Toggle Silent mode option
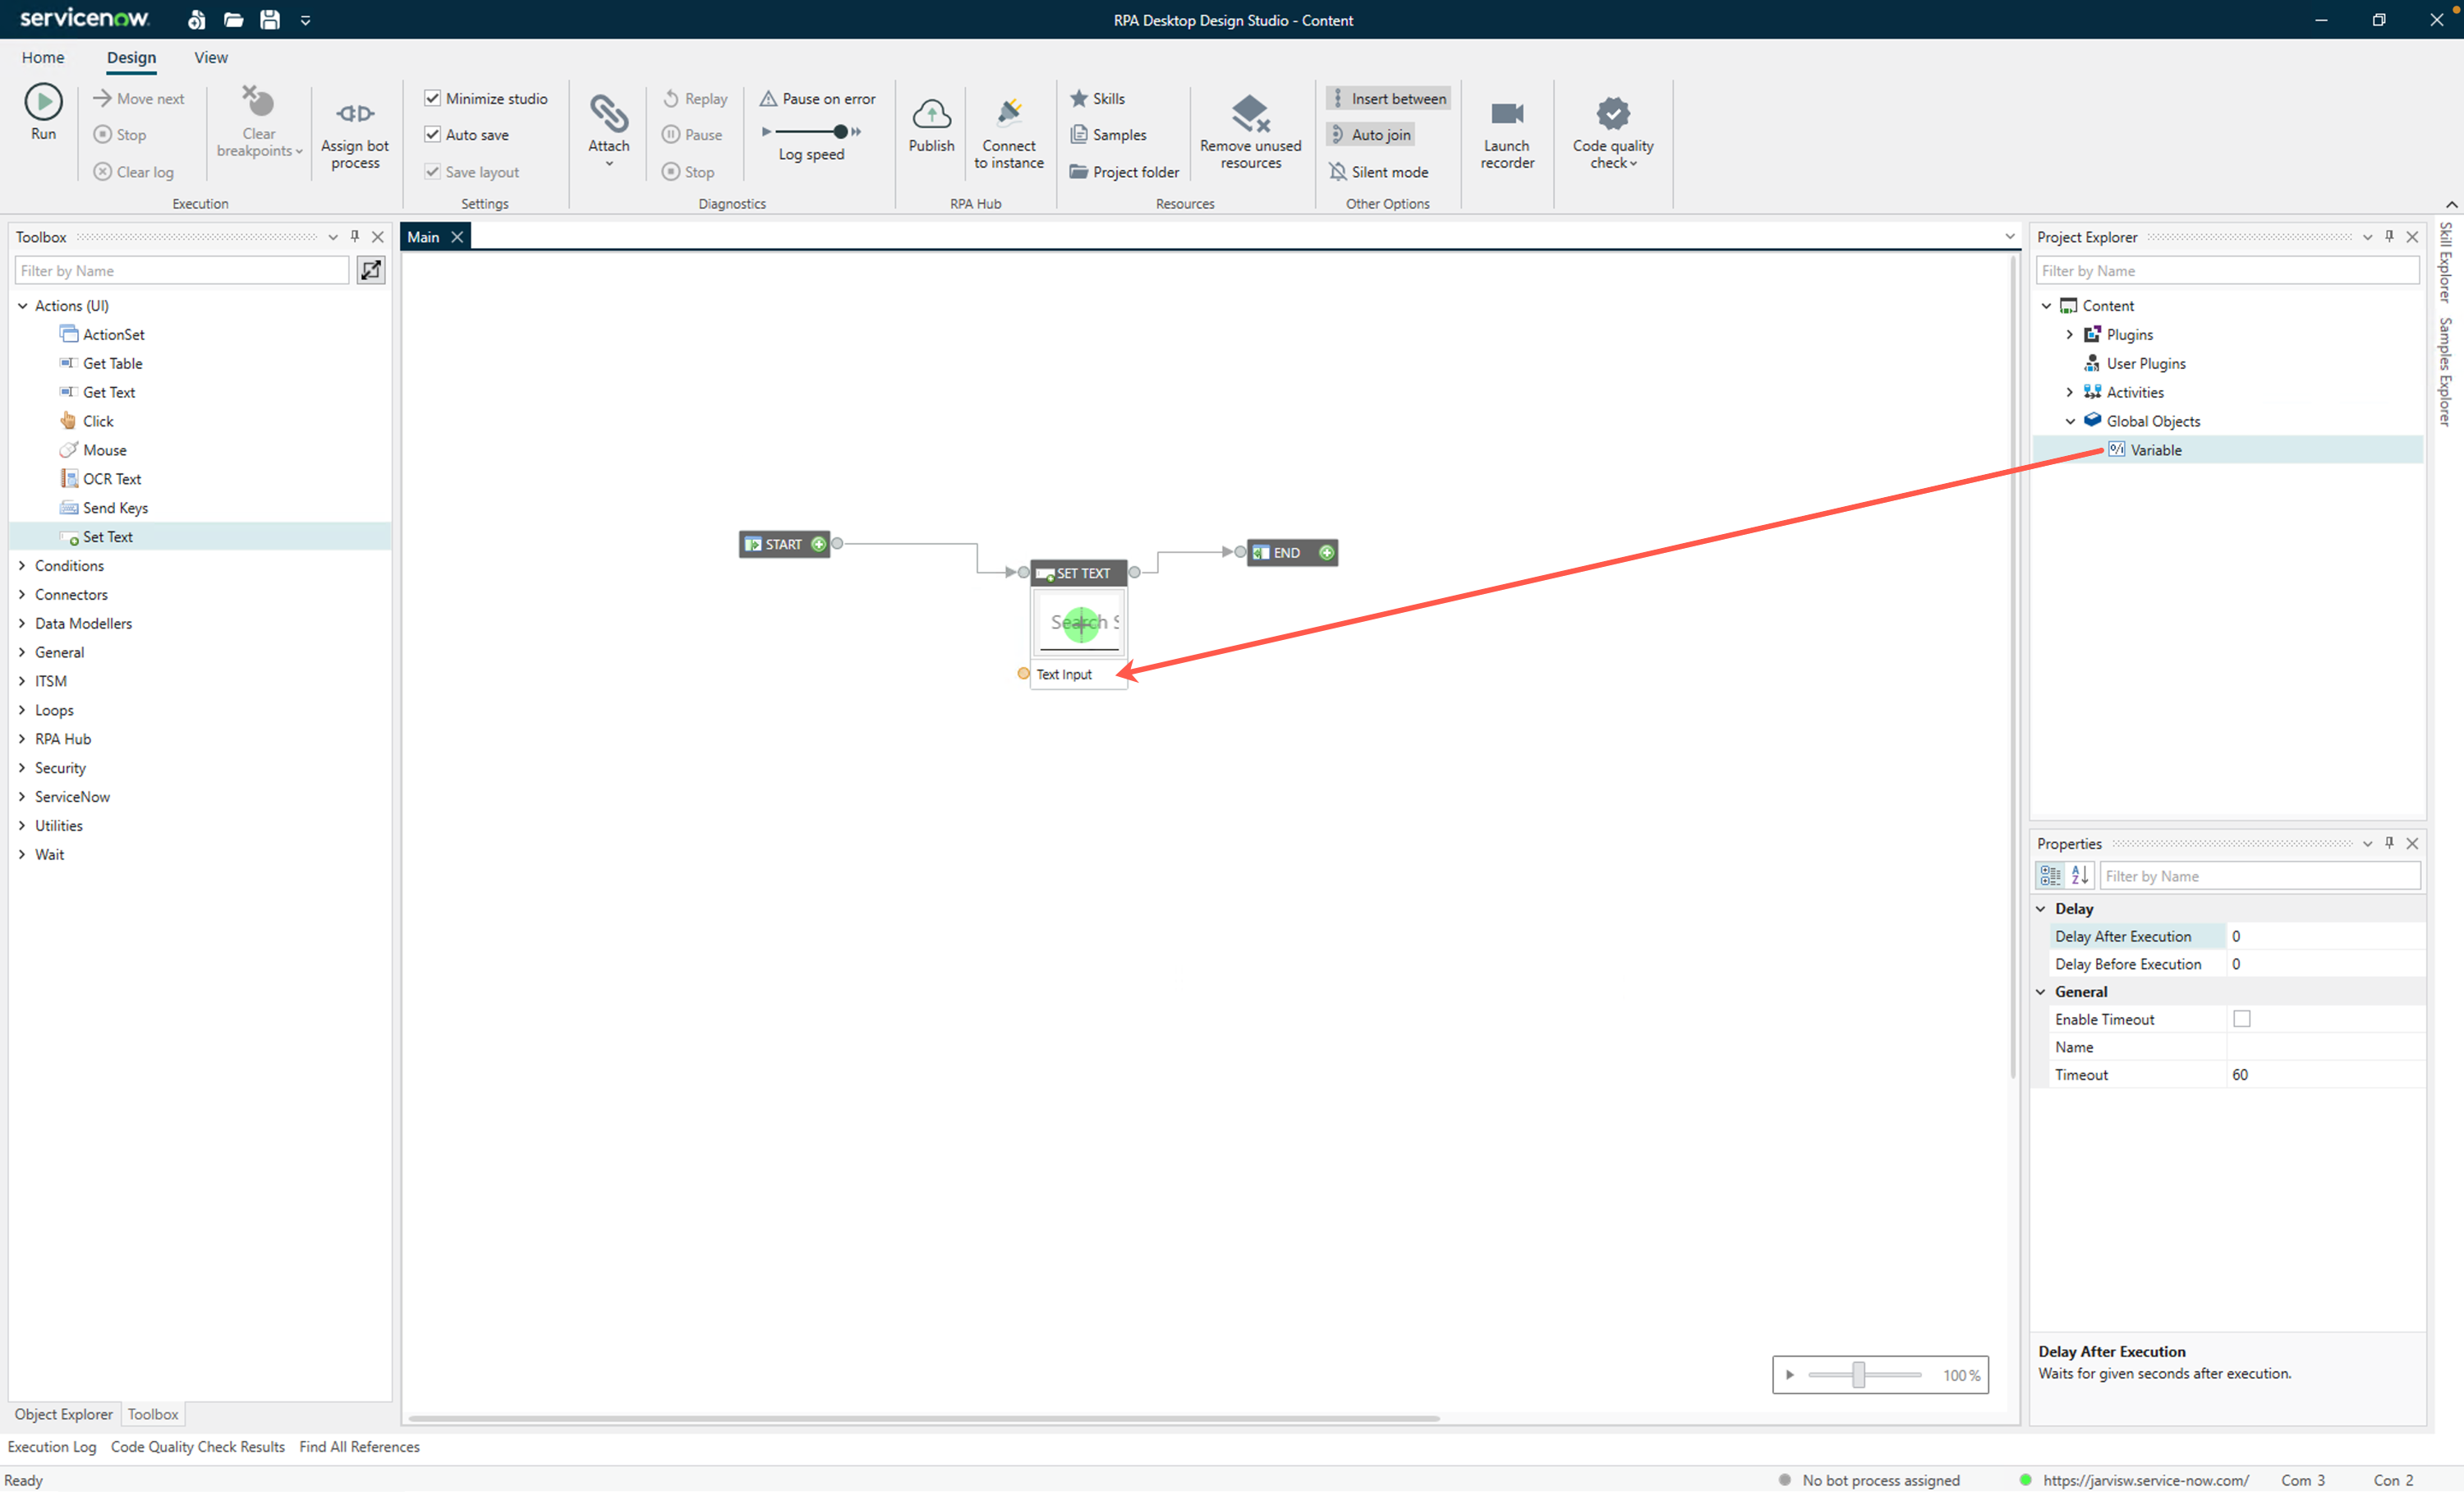The image size is (2464, 1492). pyautogui.click(x=1378, y=172)
